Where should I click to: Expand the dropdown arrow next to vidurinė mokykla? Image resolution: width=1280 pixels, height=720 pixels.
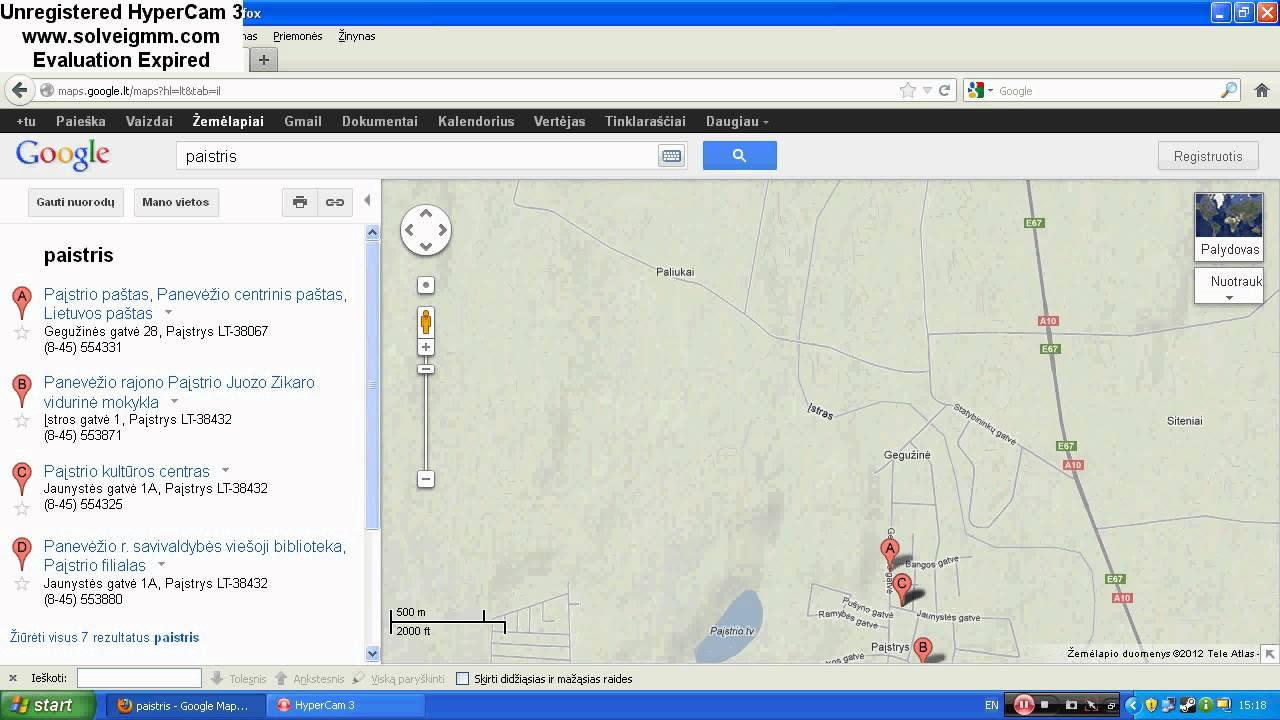(174, 402)
